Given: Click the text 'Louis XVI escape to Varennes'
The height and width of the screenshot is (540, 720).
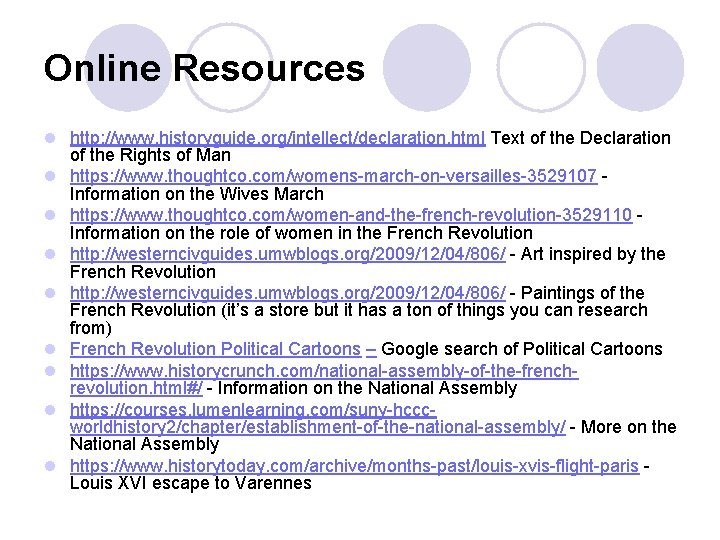Looking at the screenshot, I should 191,484.
